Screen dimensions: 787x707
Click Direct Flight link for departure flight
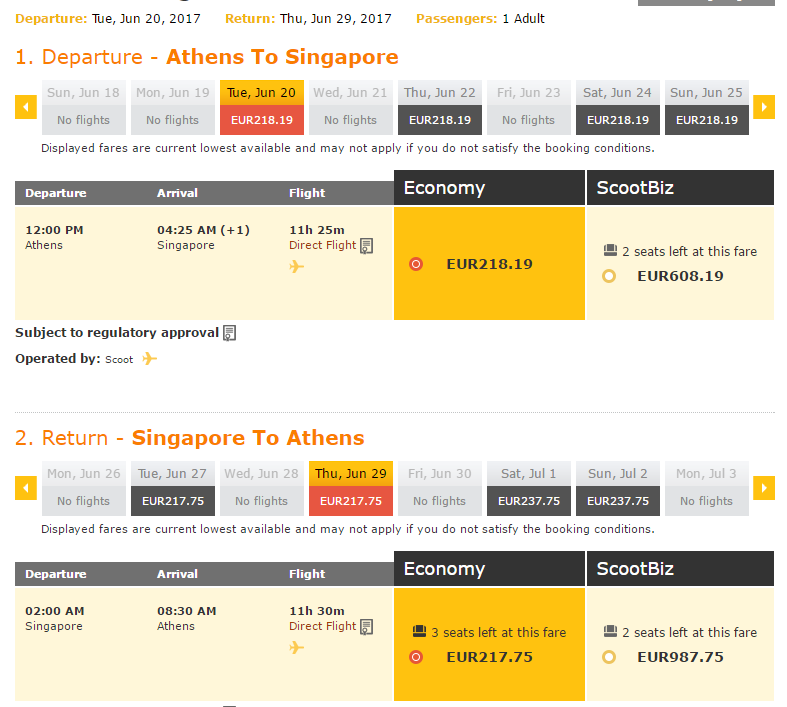(x=322, y=245)
